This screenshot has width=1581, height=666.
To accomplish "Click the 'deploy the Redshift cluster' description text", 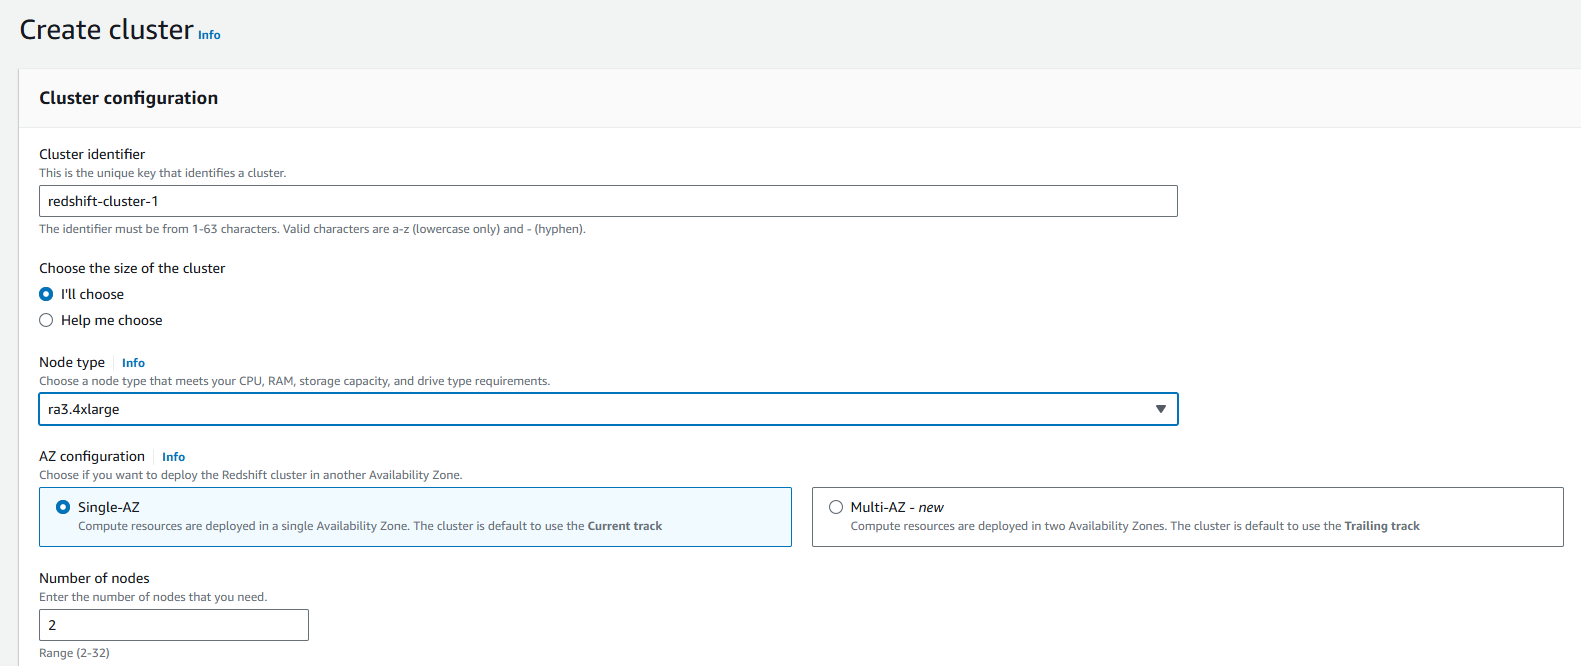I will click(250, 475).
